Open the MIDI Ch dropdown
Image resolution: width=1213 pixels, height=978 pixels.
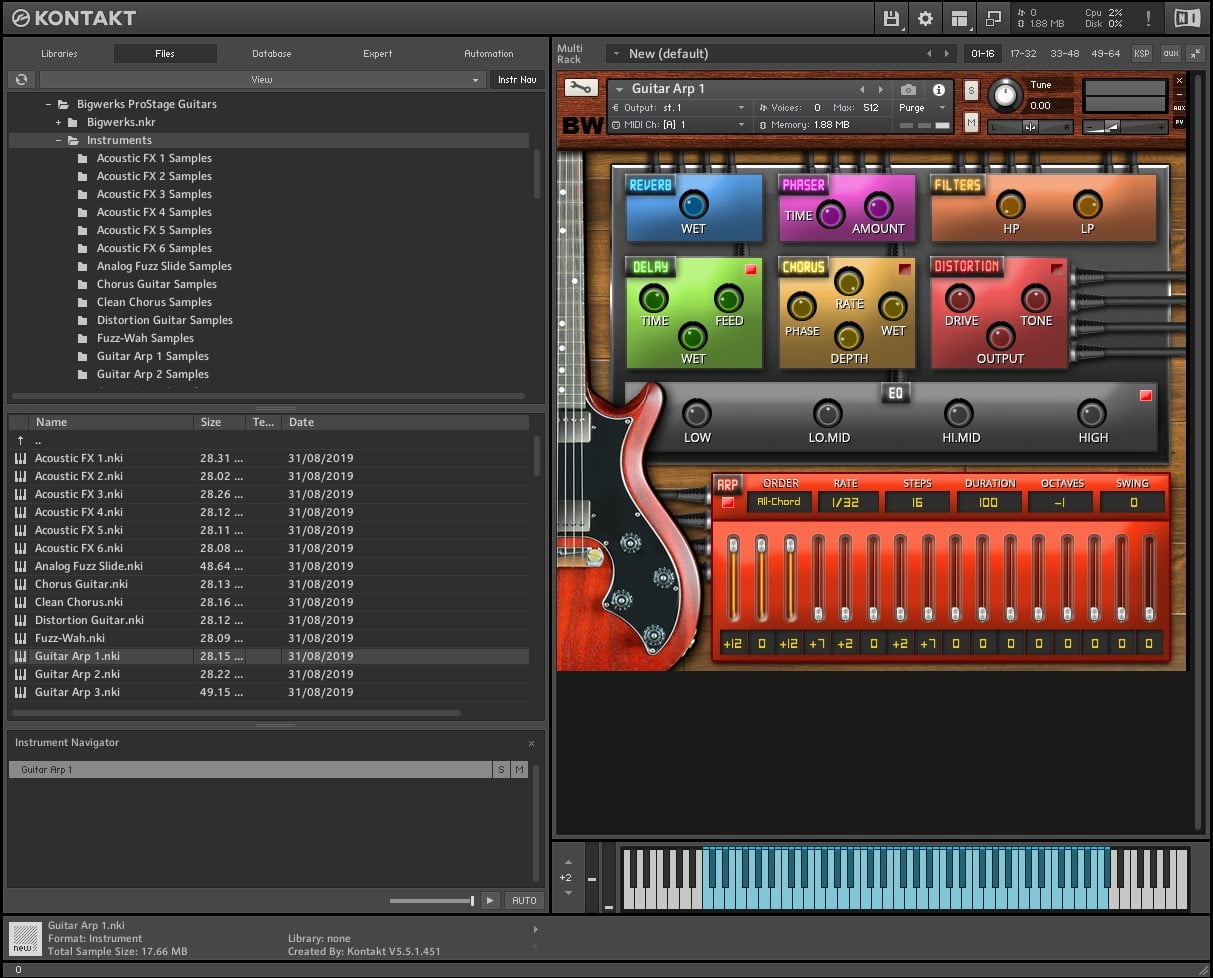(680, 125)
